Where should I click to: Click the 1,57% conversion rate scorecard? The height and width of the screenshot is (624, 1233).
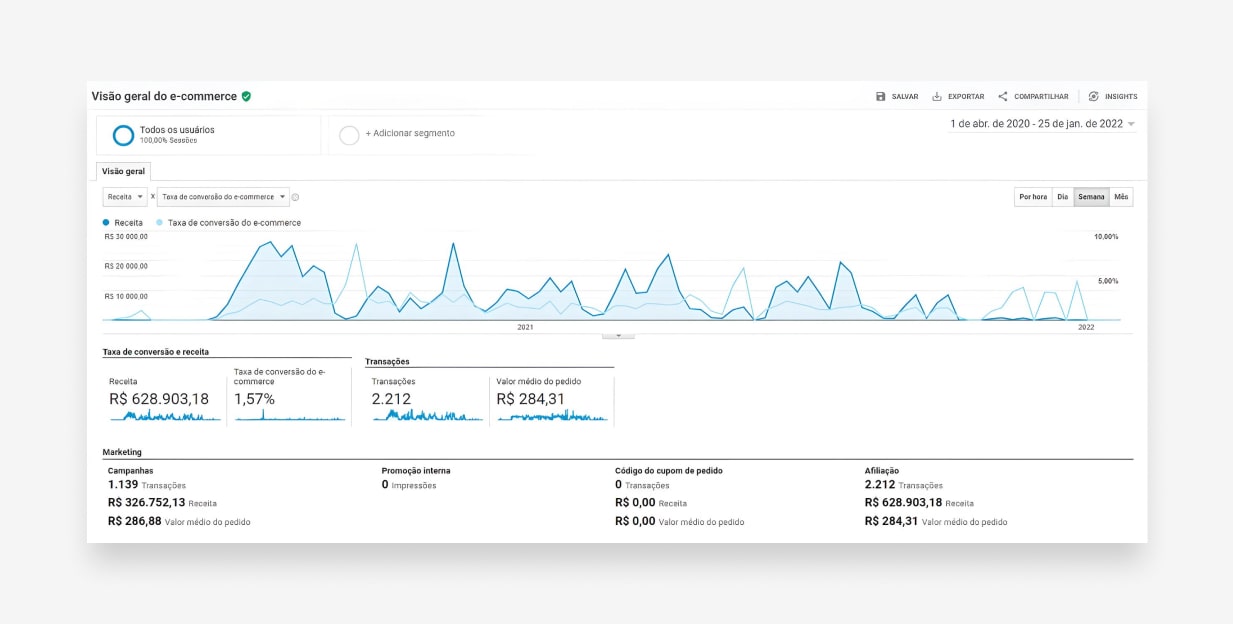254,399
